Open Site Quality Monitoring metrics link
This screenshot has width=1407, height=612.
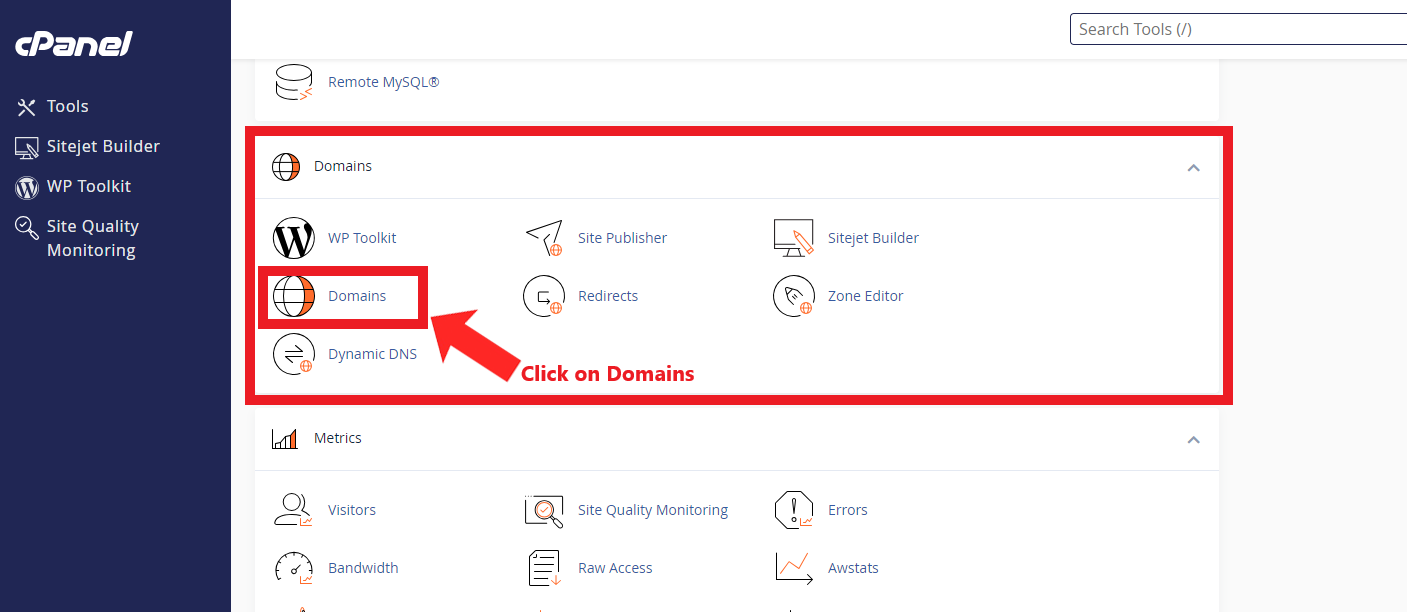pyautogui.click(x=653, y=510)
